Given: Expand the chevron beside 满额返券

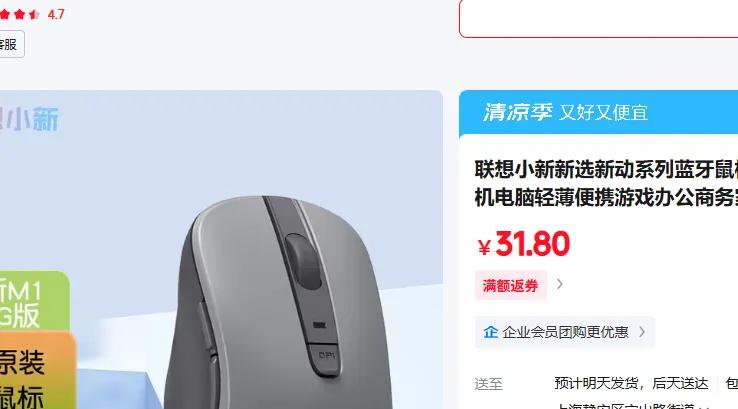Looking at the screenshot, I should [560, 284].
